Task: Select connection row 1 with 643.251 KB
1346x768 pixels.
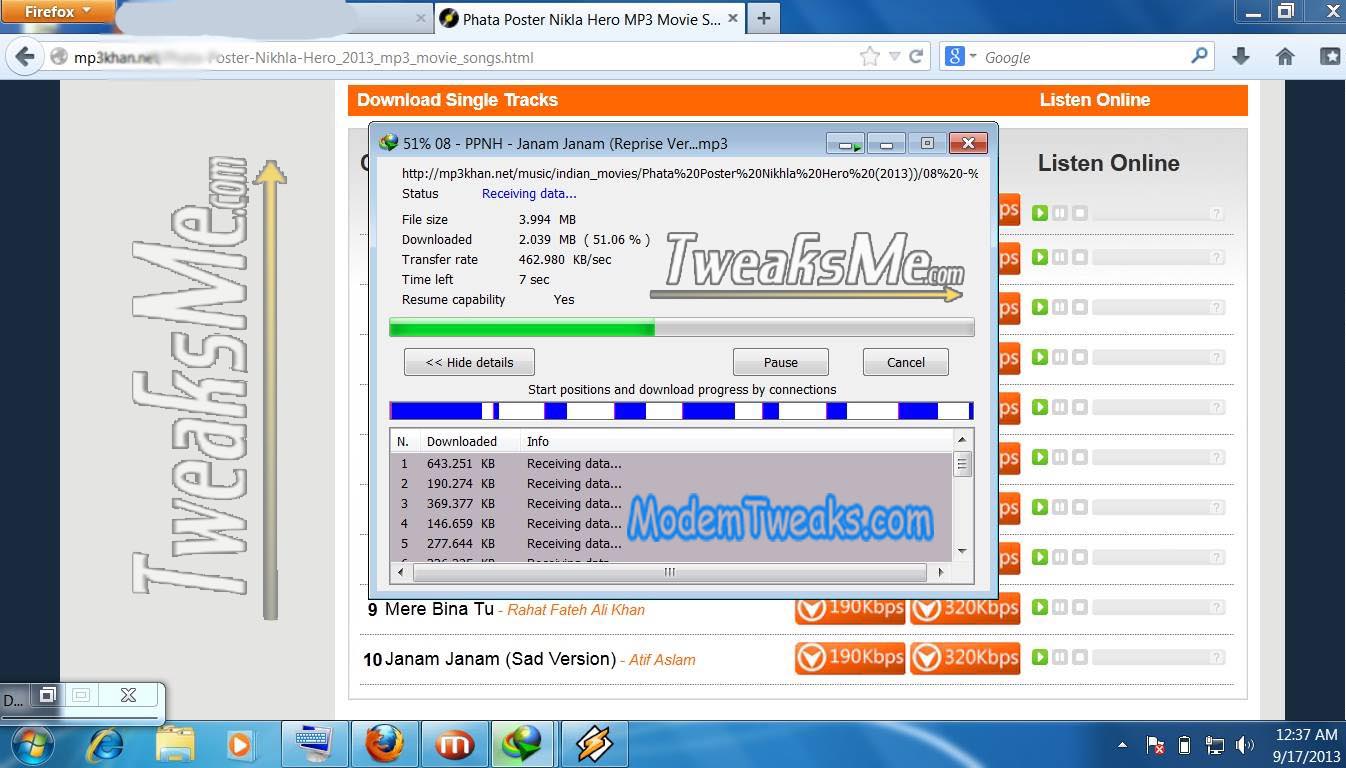Action: (x=671, y=463)
